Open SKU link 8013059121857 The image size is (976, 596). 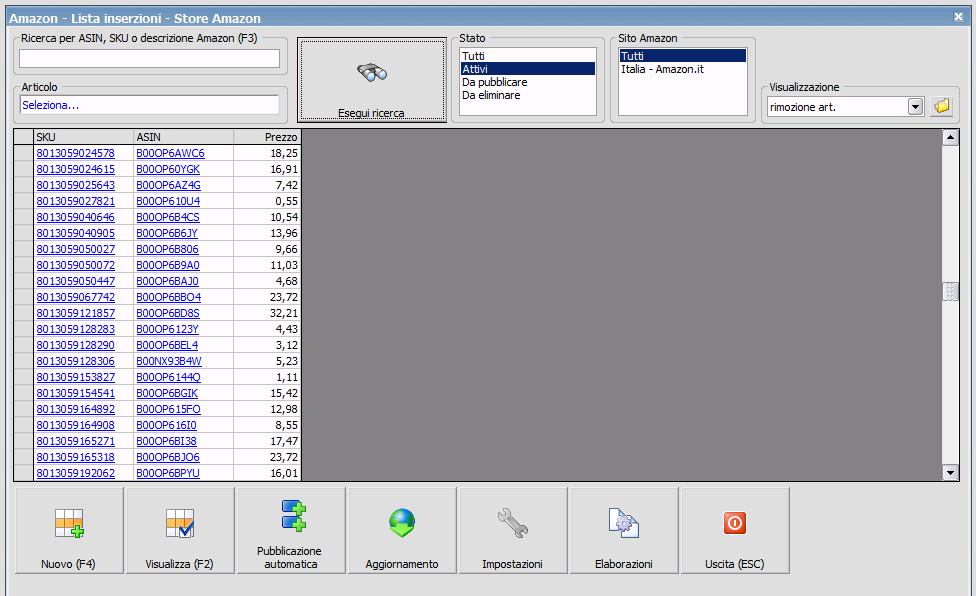[76, 314]
